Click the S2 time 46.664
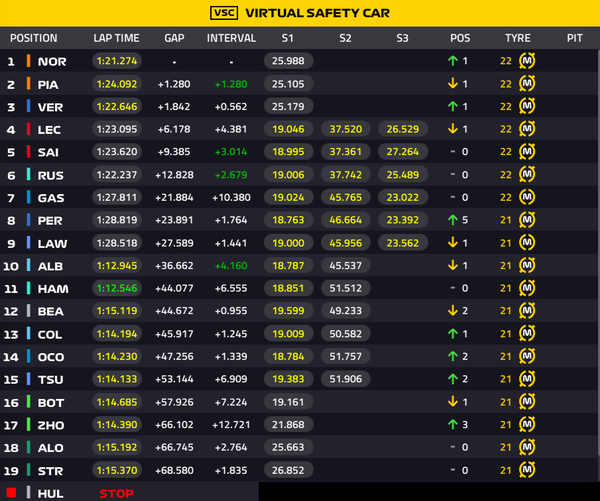Screen dimensions: 600x501 pos(346,220)
